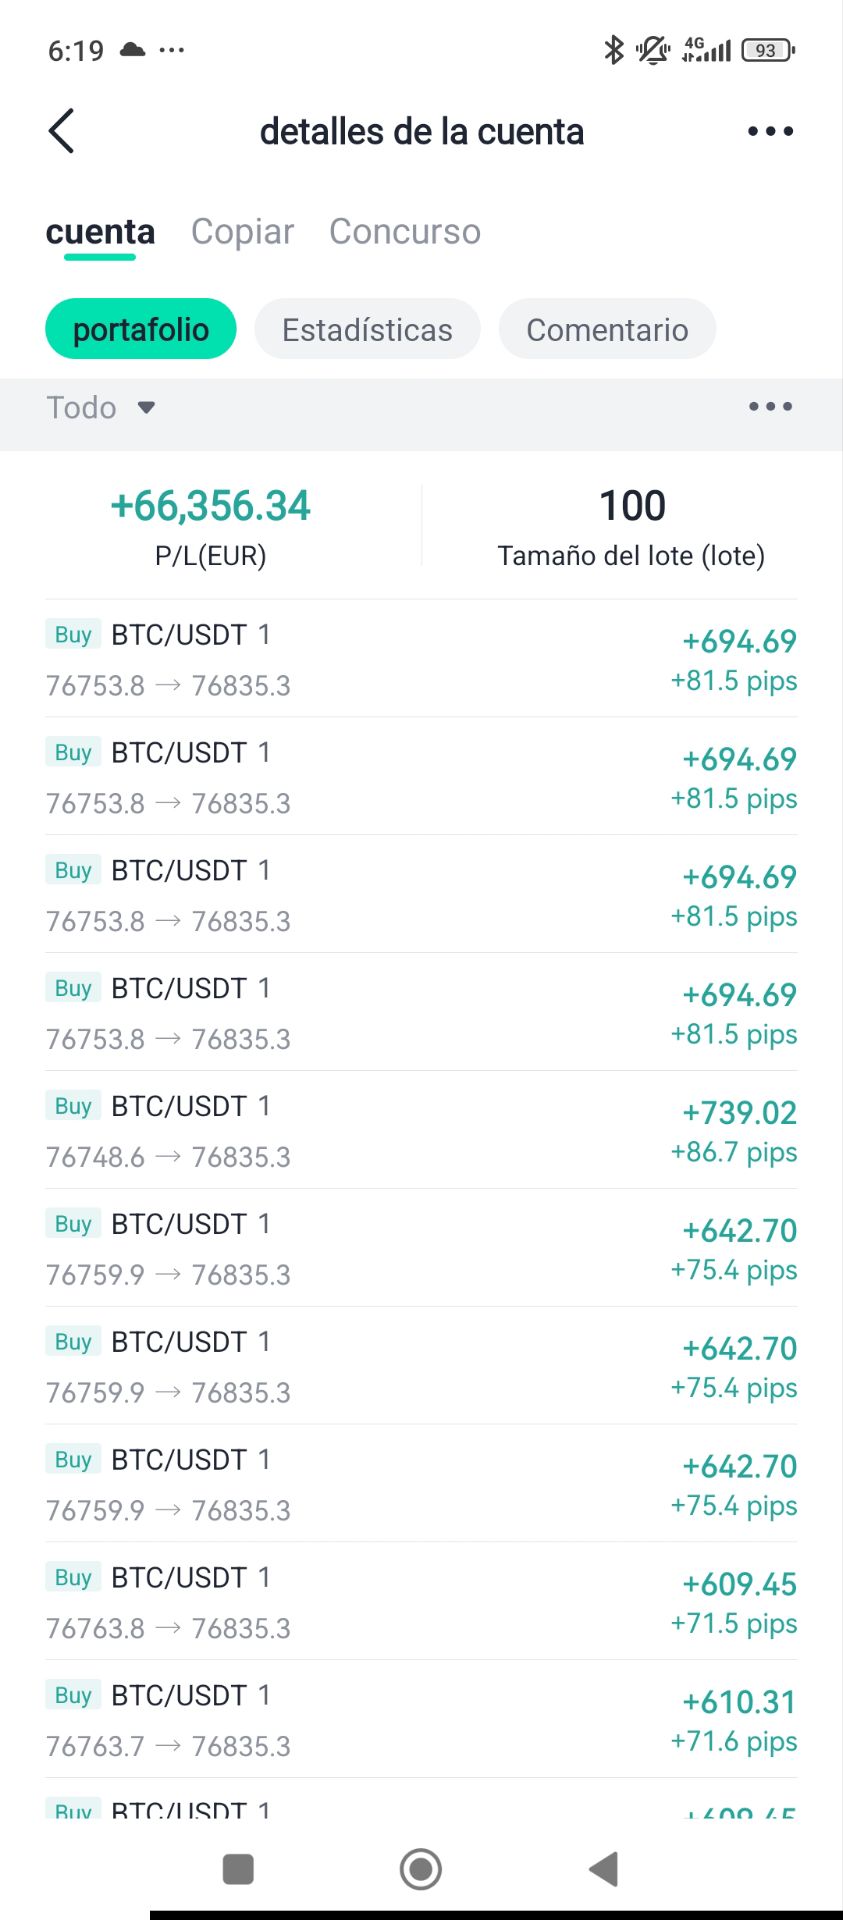Open the Estadísticas section
This screenshot has height=1920, width=843.
pyautogui.click(x=367, y=329)
